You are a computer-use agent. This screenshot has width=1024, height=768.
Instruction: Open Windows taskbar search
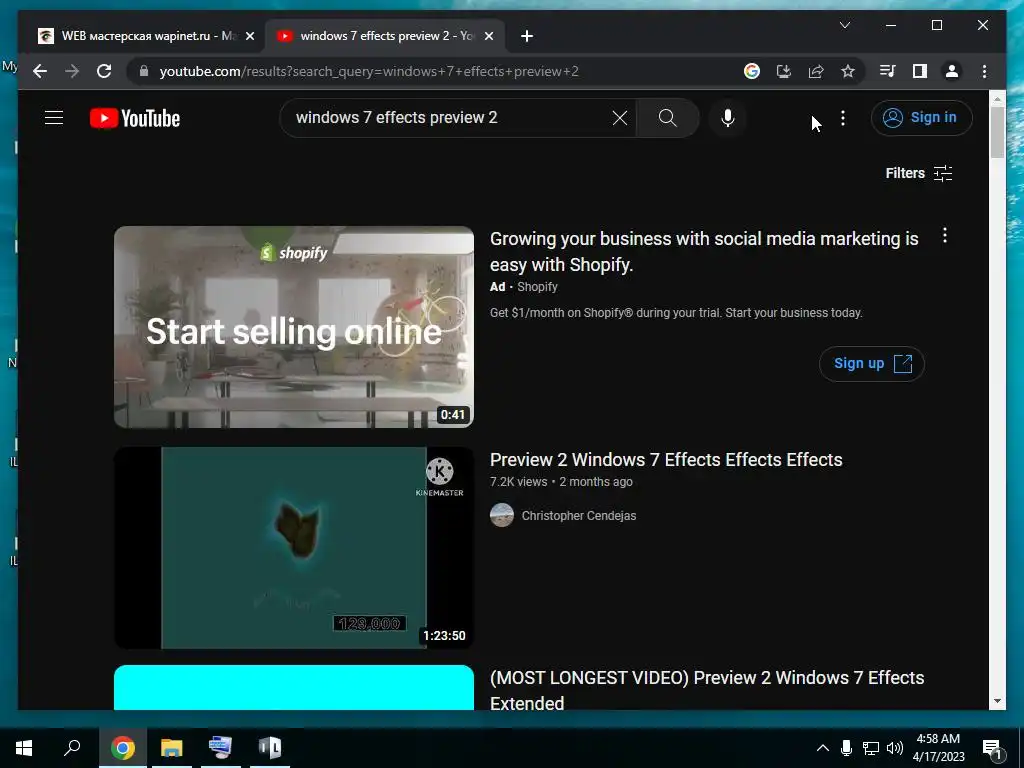click(x=72, y=748)
